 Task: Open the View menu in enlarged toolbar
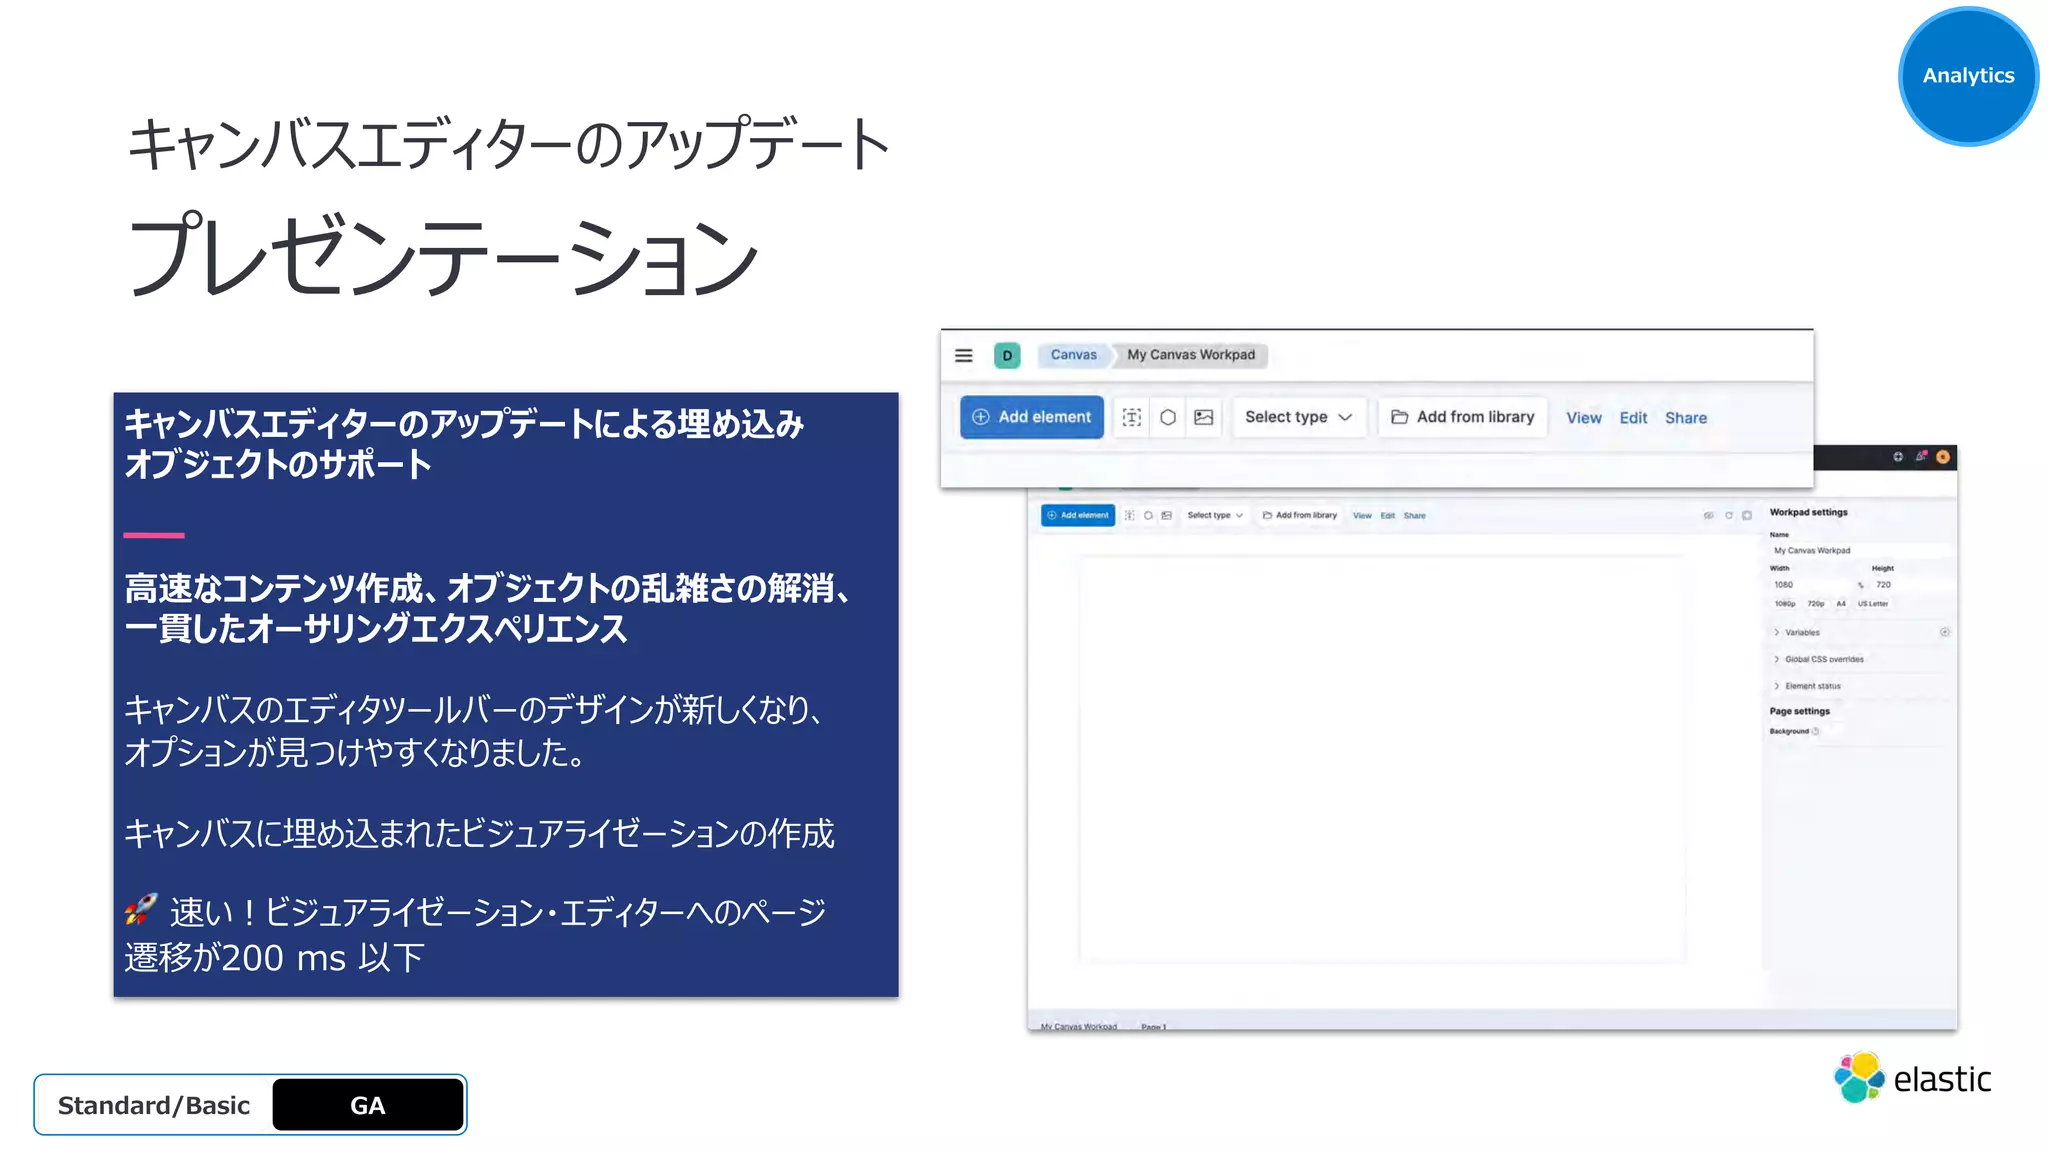[1583, 418]
